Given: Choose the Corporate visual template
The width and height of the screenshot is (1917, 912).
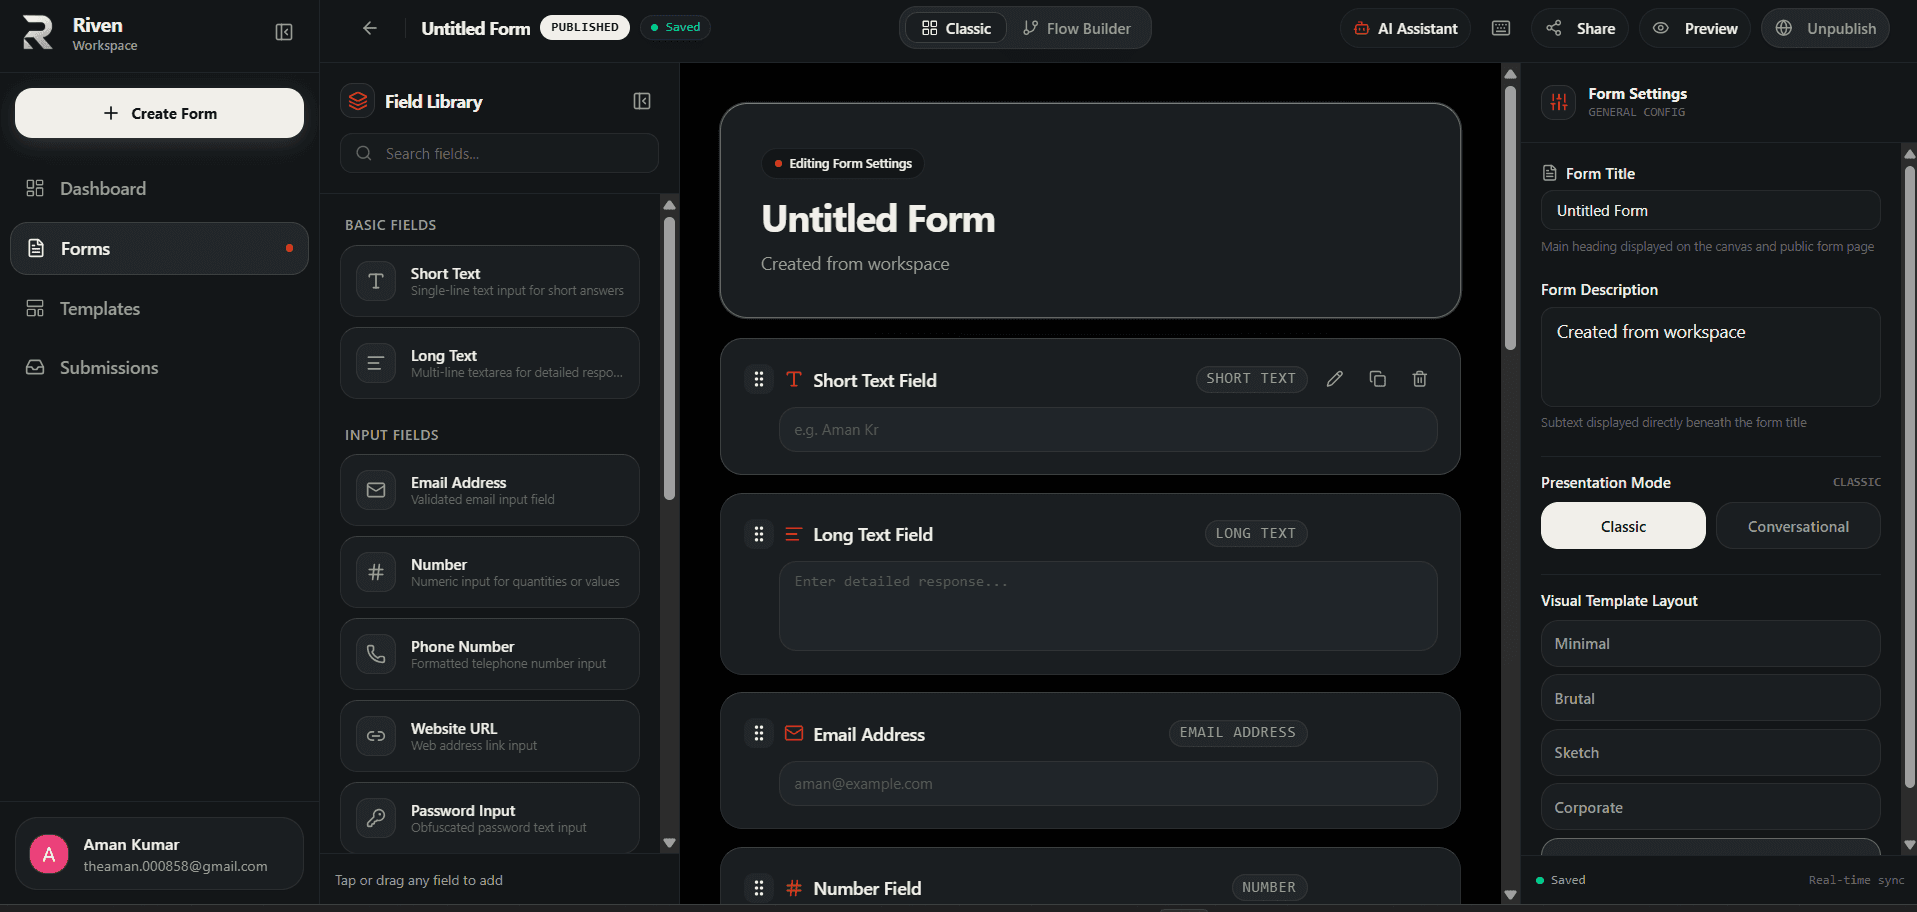Looking at the screenshot, I should tap(1710, 807).
